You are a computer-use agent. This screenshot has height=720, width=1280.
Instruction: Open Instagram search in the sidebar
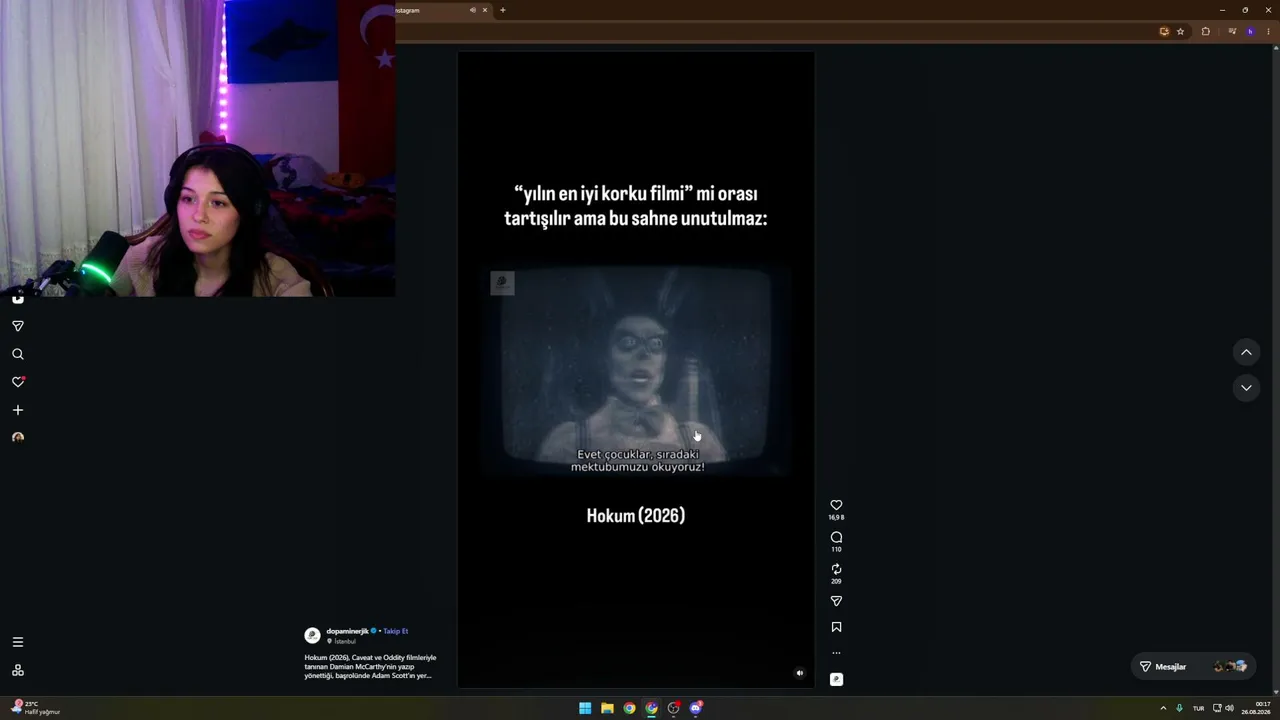17,354
